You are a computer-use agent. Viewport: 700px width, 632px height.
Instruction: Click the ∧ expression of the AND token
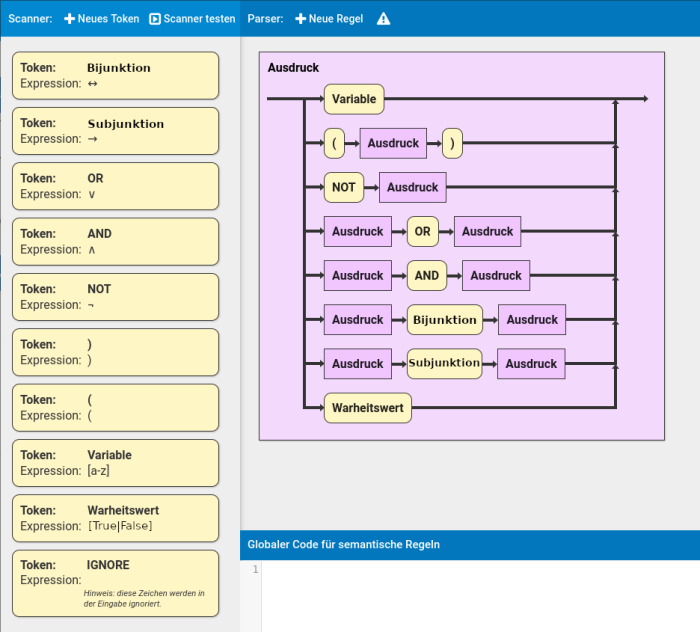(92, 250)
